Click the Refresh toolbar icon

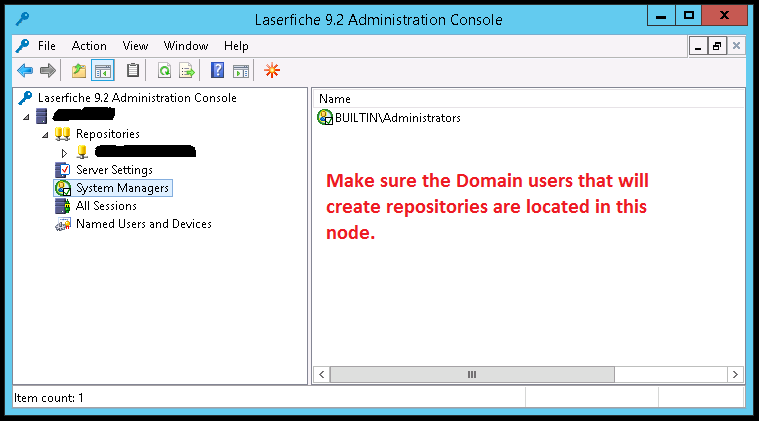tap(165, 71)
